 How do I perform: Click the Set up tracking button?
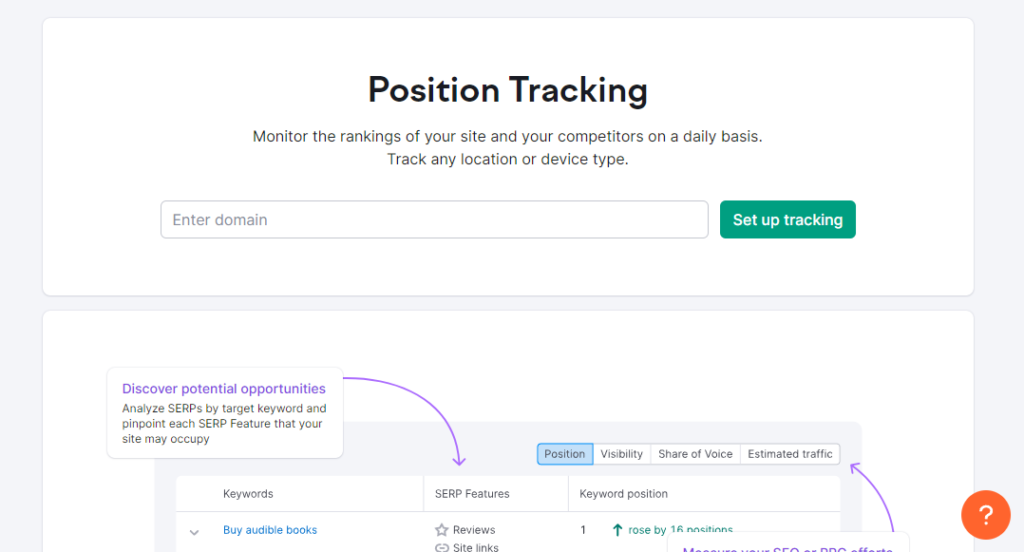point(788,219)
